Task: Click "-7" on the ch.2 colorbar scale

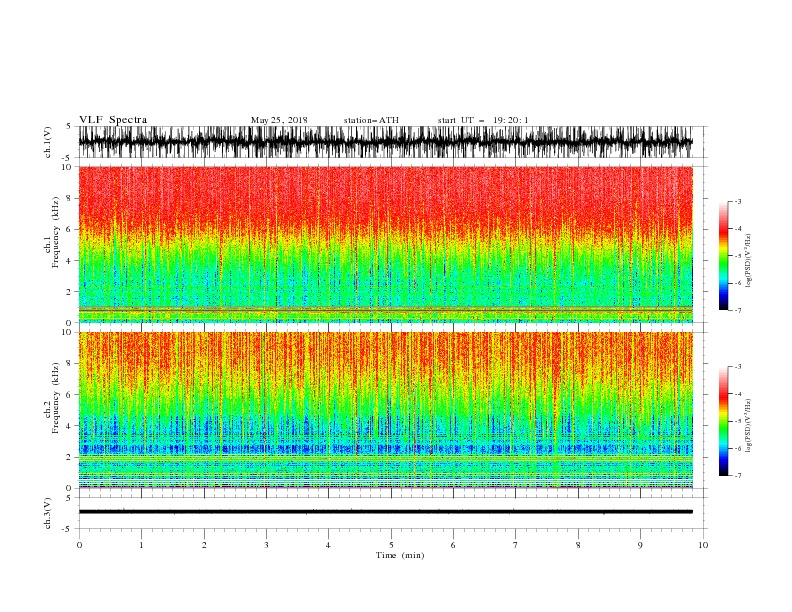Action: 738,475
